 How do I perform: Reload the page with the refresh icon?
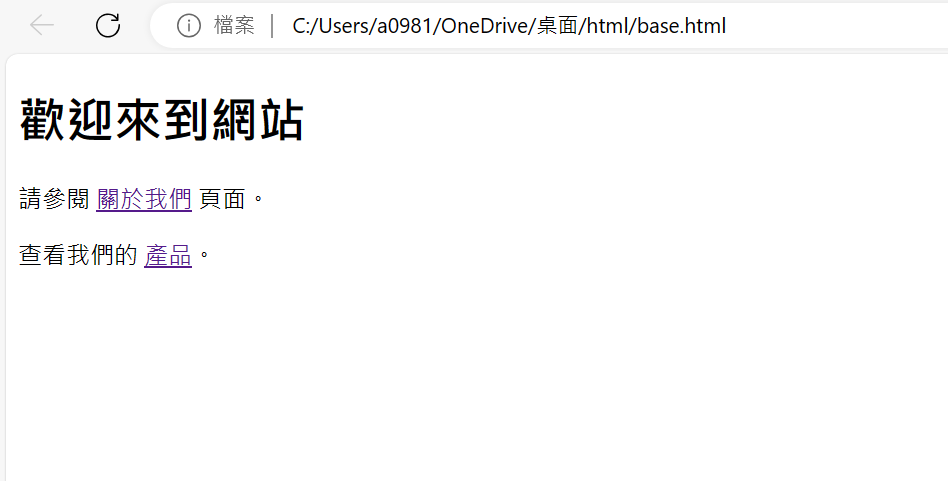(x=108, y=25)
